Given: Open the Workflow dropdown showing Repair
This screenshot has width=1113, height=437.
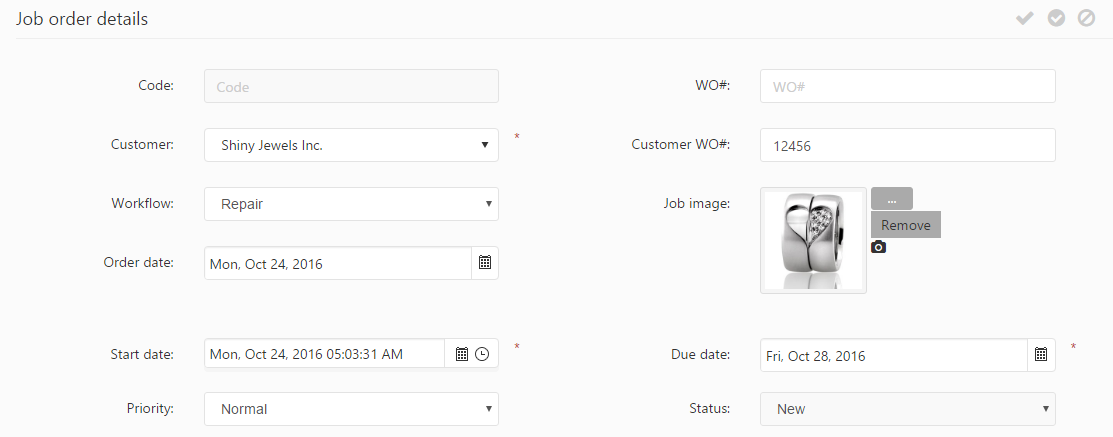Looking at the screenshot, I should click(351, 204).
